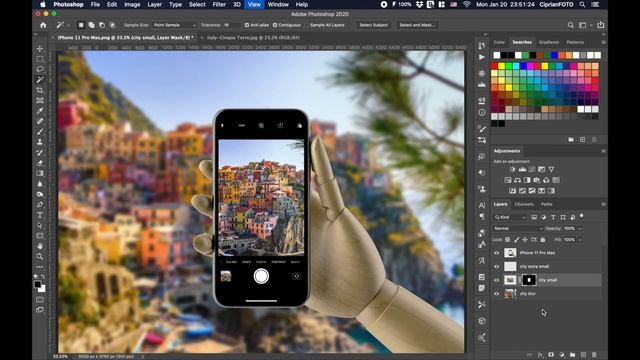Open the Patterns tab

click(575, 42)
